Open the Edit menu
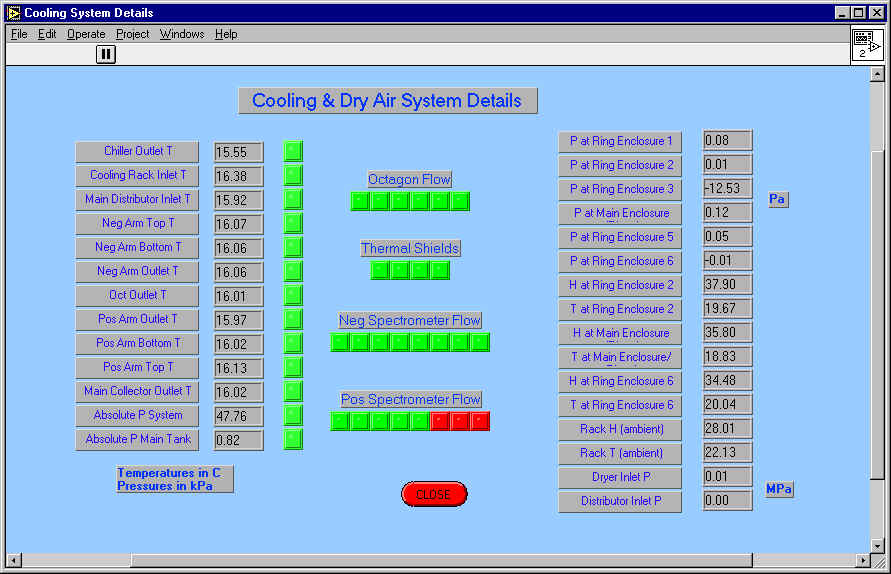This screenshot has height=574, width=891. [47, 34]
